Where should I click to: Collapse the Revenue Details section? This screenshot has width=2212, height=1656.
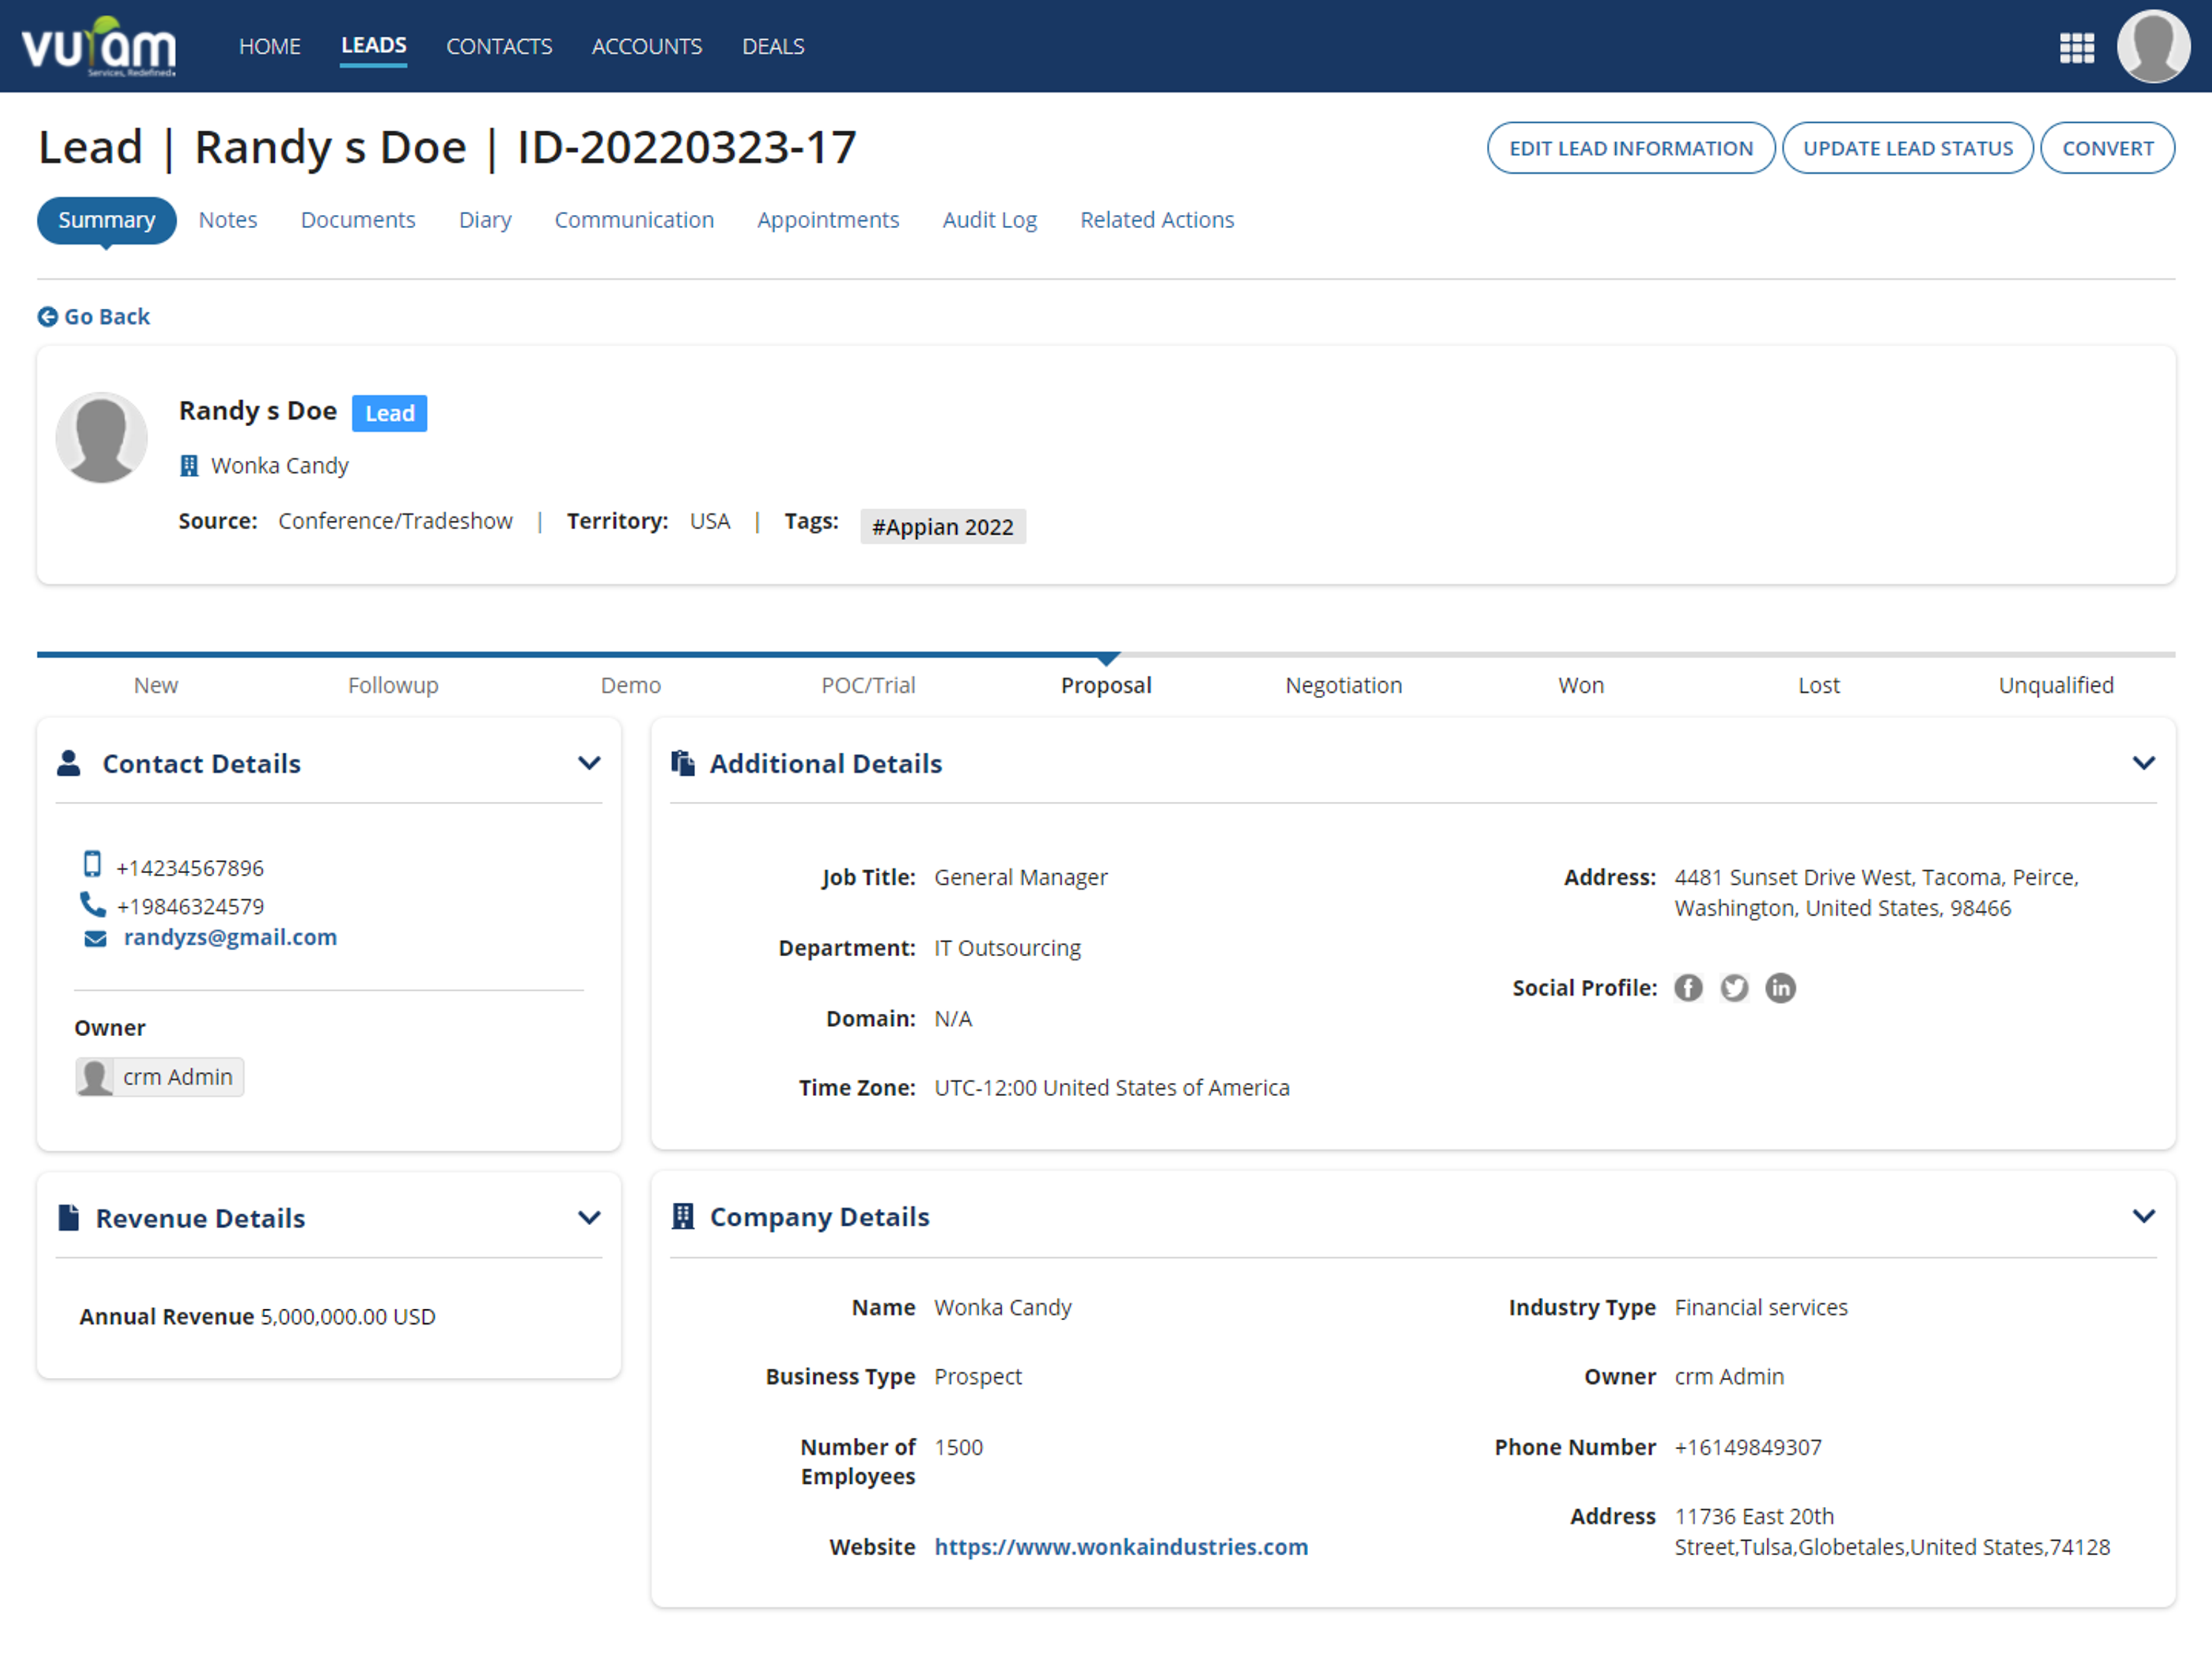[x=589, y=1218]
